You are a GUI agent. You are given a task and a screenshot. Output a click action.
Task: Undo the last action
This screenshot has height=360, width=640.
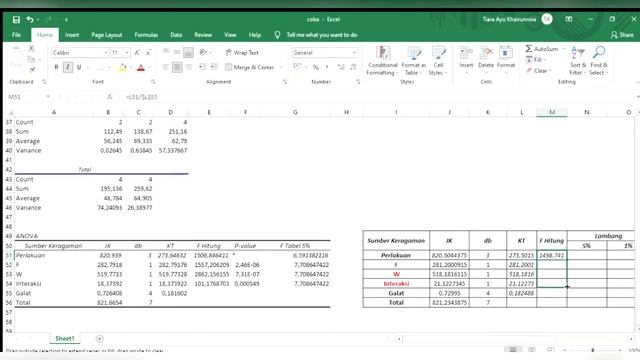[x=30, y=20]
